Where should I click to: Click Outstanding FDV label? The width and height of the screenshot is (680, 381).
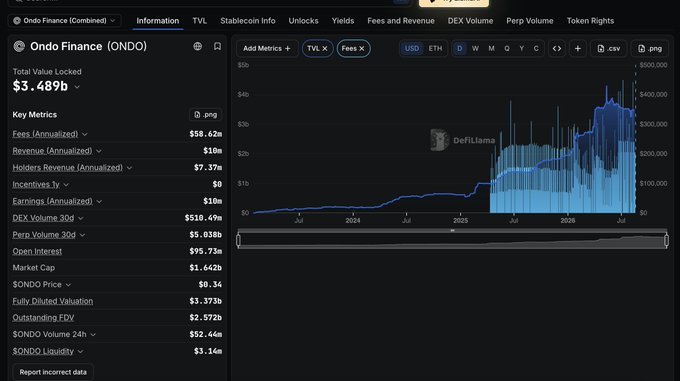pos(43,317)
